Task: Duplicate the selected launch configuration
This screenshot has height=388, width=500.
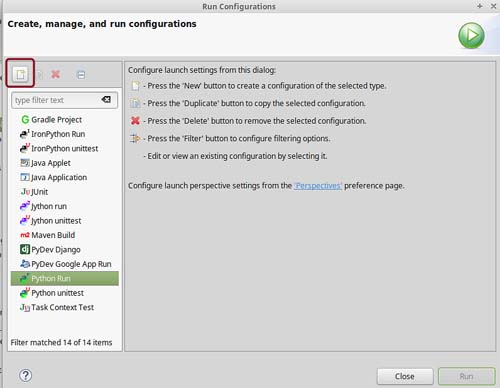Action: click(39, 75)
